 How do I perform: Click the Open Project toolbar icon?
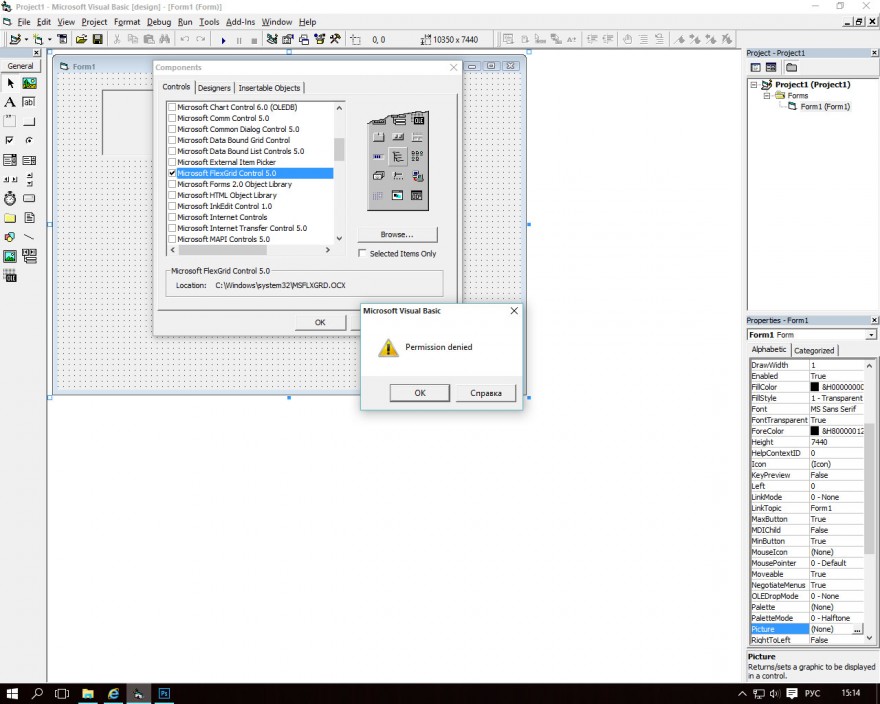click(81, 39)
